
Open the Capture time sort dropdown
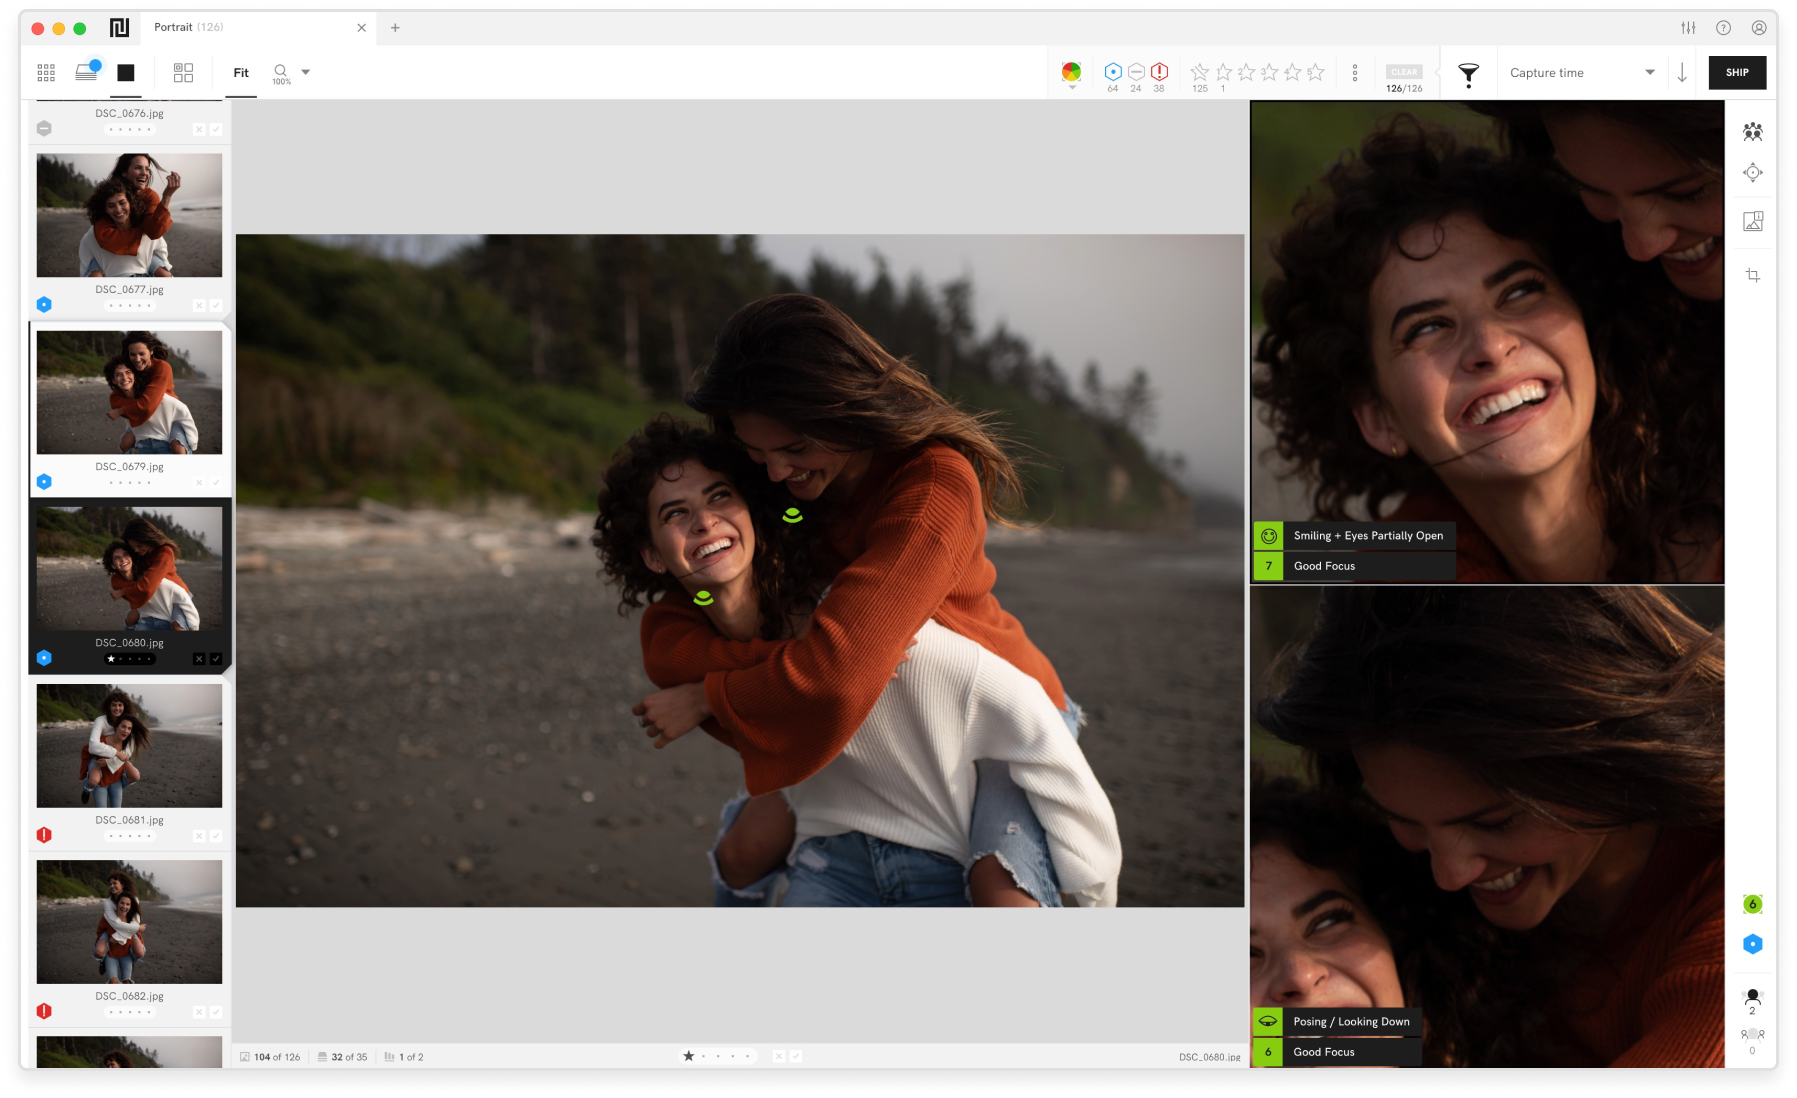tap(1582, 73)
